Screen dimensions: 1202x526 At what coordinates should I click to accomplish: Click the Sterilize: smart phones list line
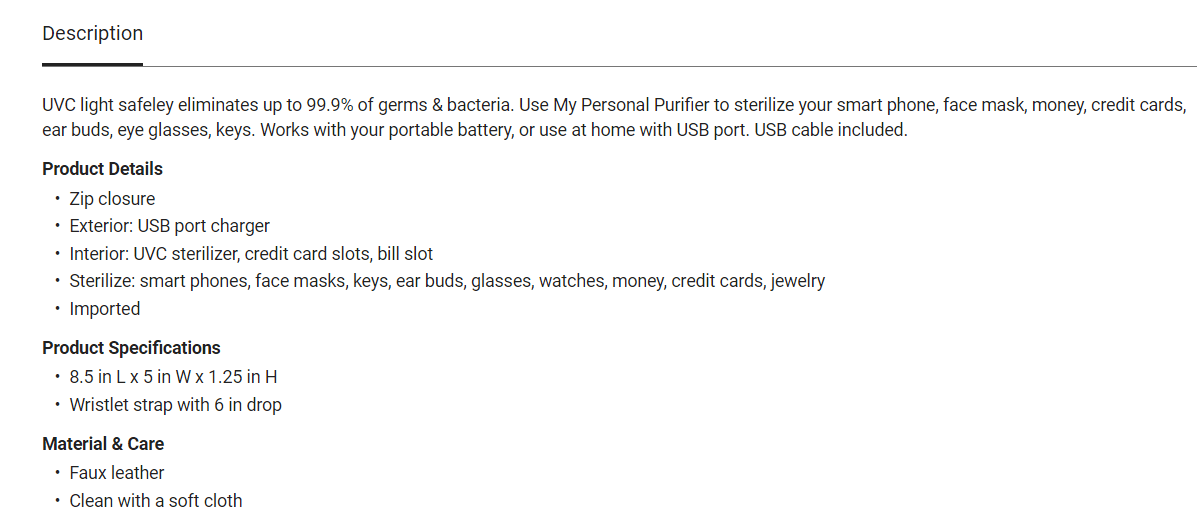tap(447, 281)
